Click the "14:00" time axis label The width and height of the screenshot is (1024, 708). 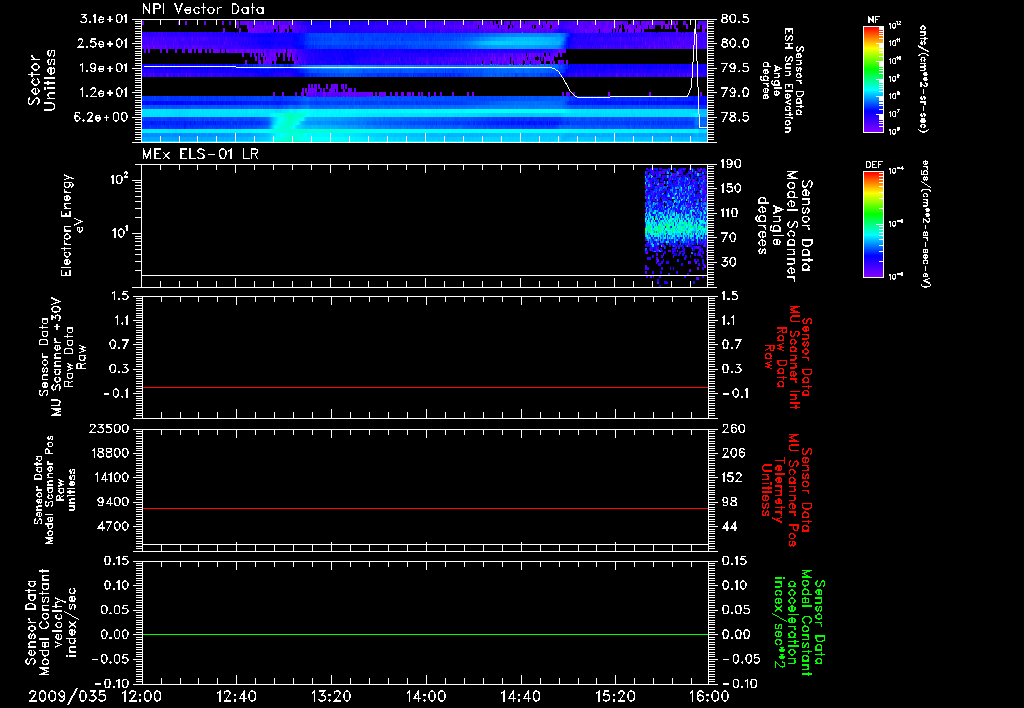(x=426, y=696)
